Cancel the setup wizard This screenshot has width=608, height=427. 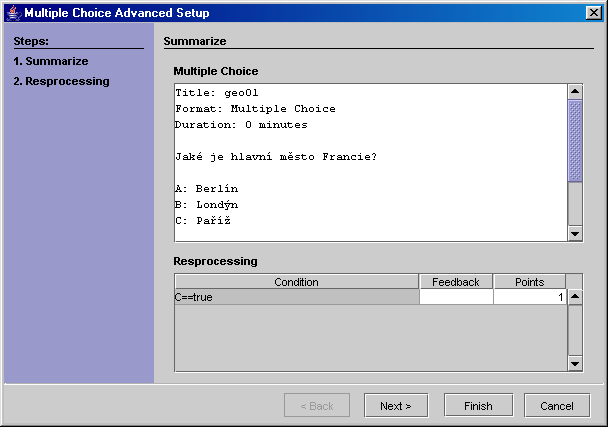coord(557,406)
